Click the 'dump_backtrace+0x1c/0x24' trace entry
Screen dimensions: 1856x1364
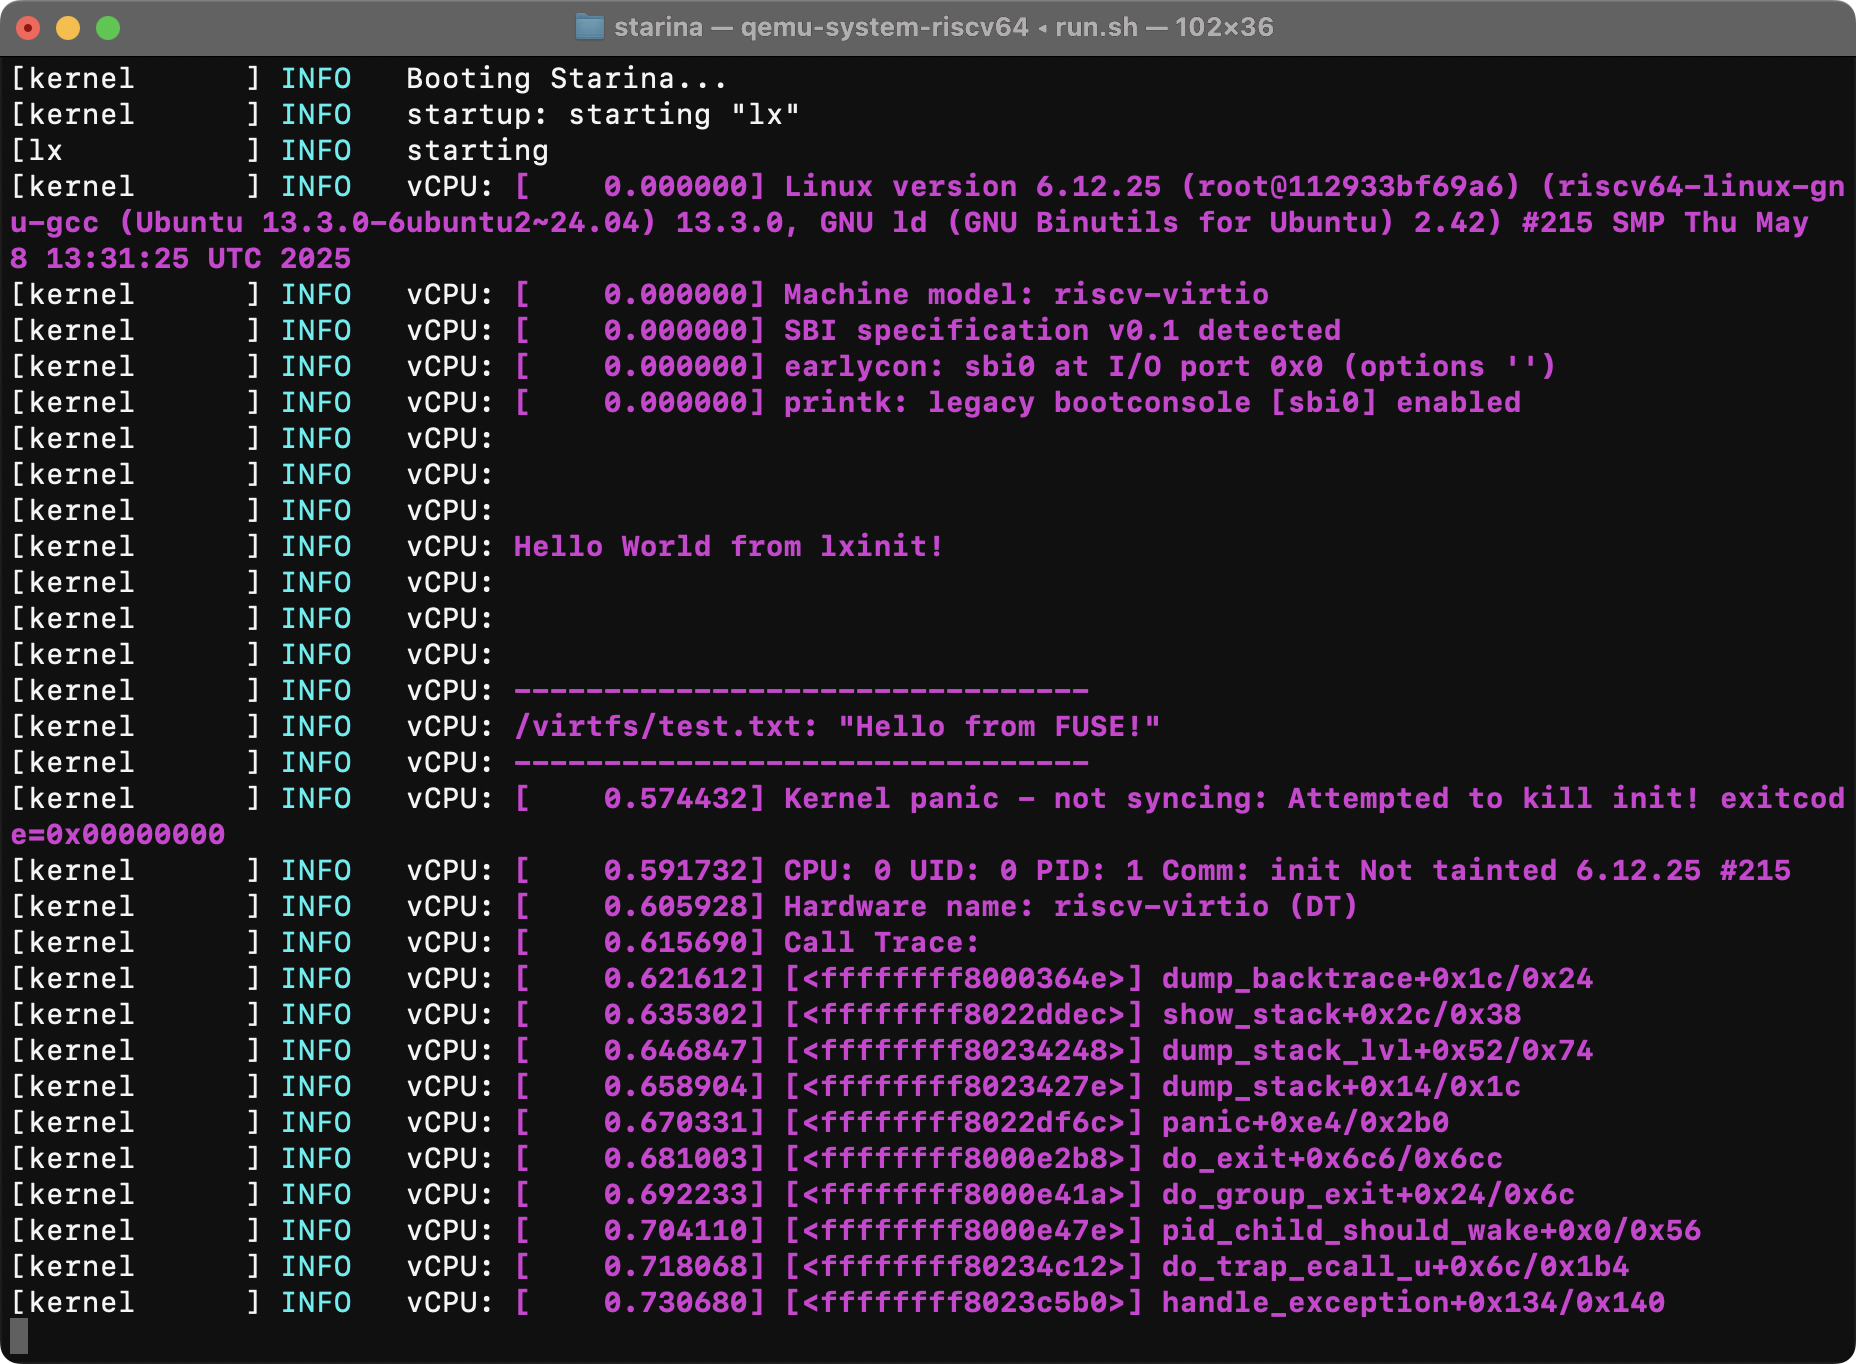click(1377, 979)
